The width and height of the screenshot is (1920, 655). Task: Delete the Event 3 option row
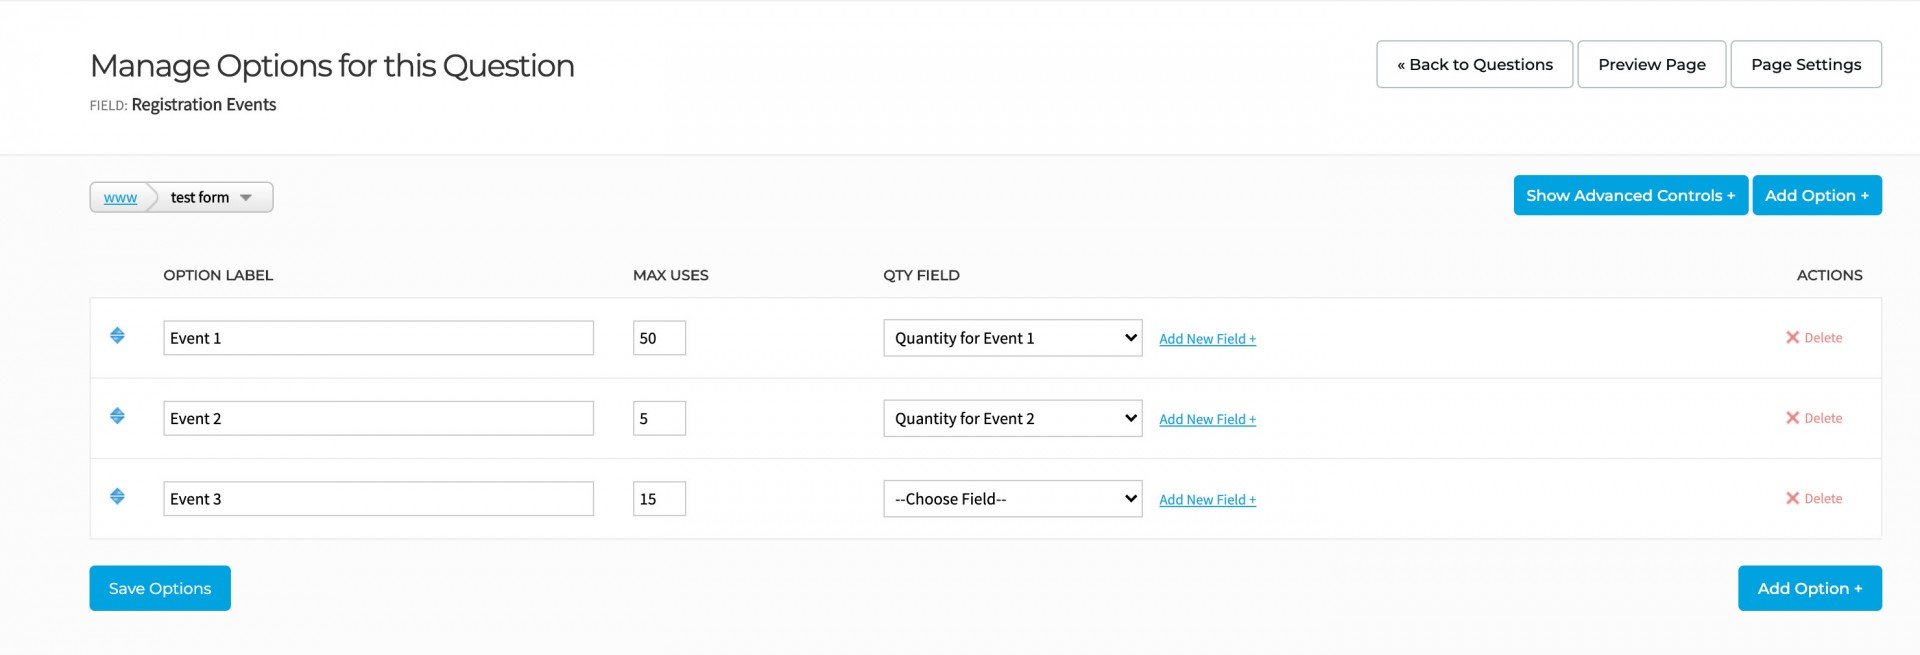click(x=1813, y=498)
